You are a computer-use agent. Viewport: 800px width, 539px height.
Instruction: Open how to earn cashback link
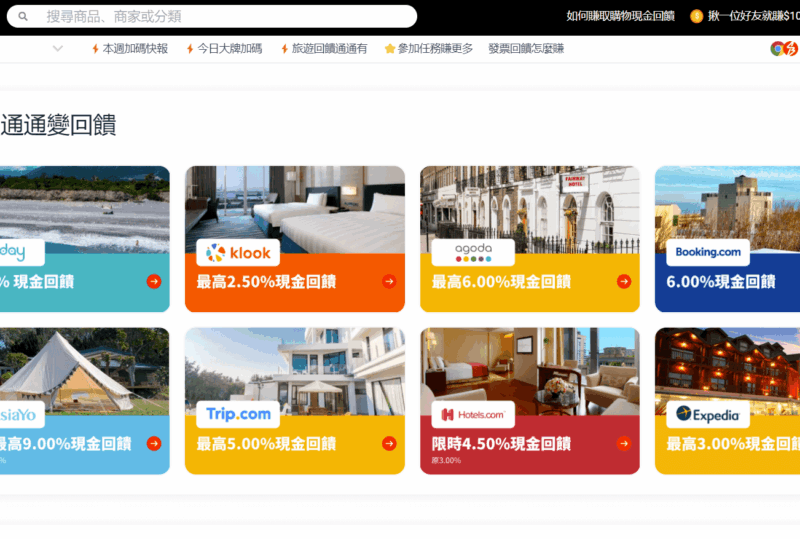tap(620, 16)
